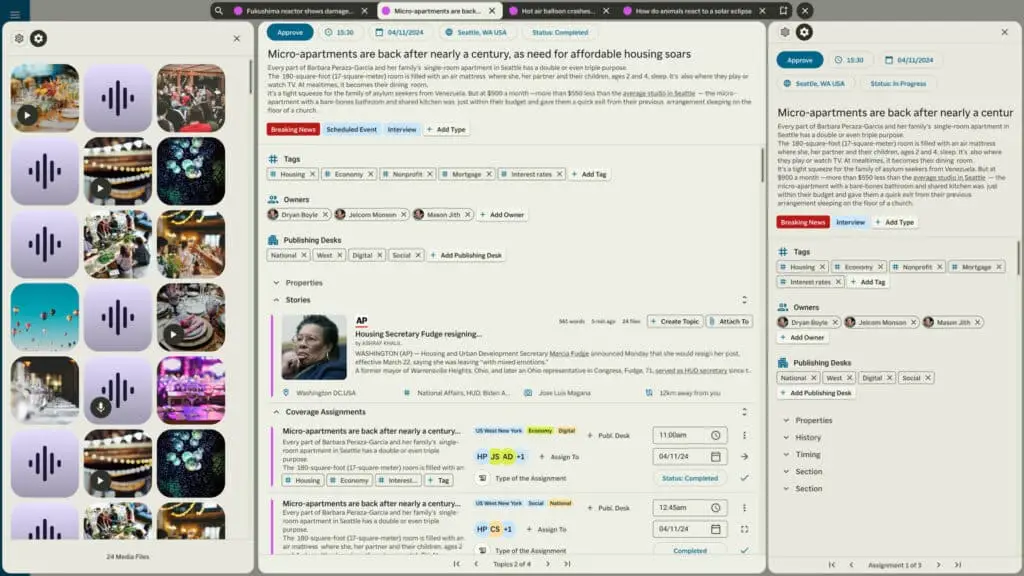This screenshot has height=576, width=1024.
Task: Open the dark gear settings in assignment panel
Action: tap(804, 32)
